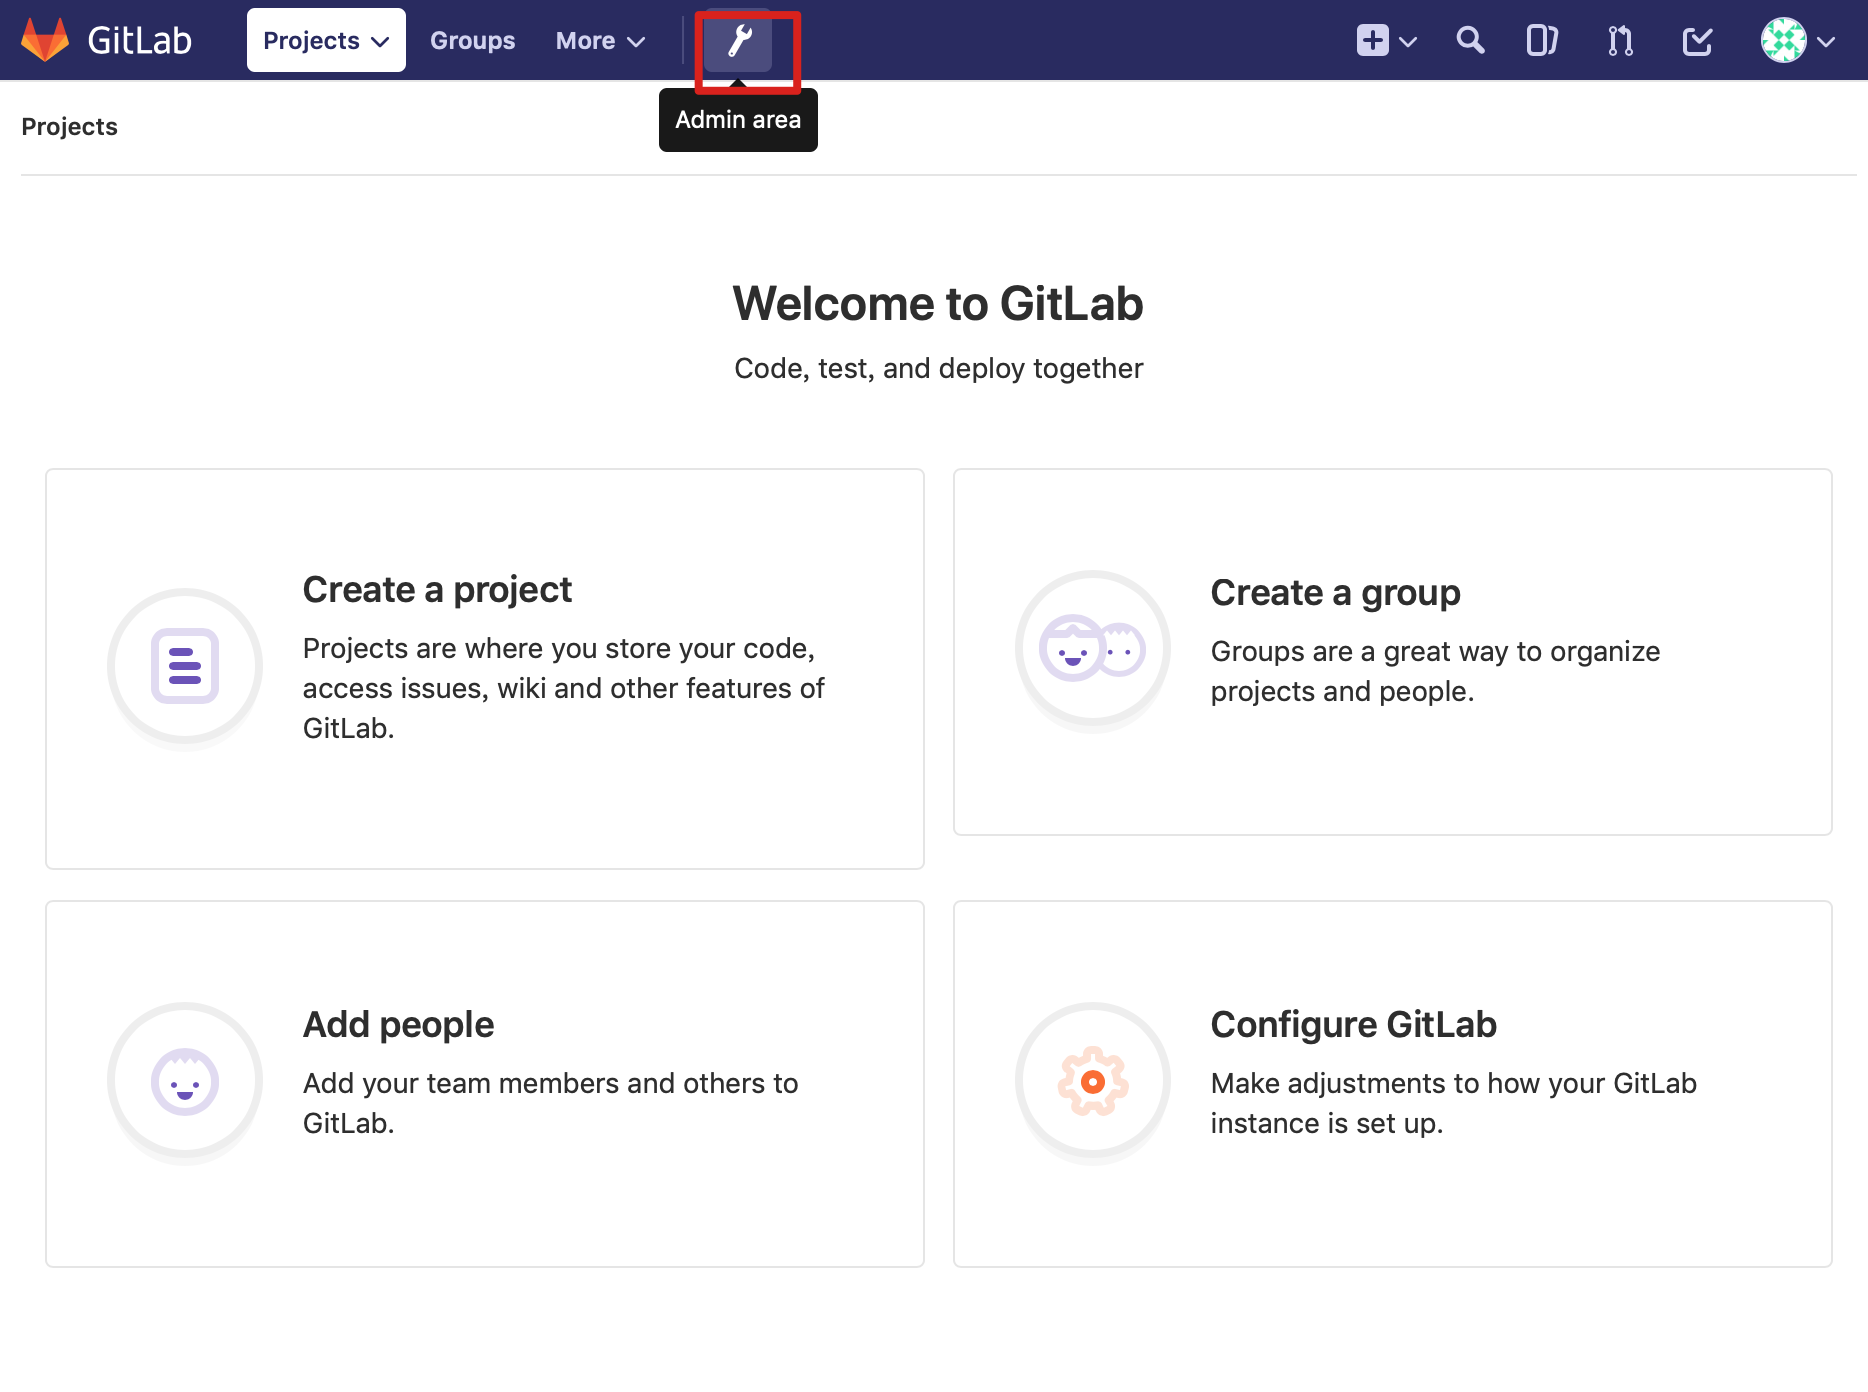Expand the chevron beside the plus icon
The width and height of the screenshot is (1868, 1392).
click(1408, 42)
